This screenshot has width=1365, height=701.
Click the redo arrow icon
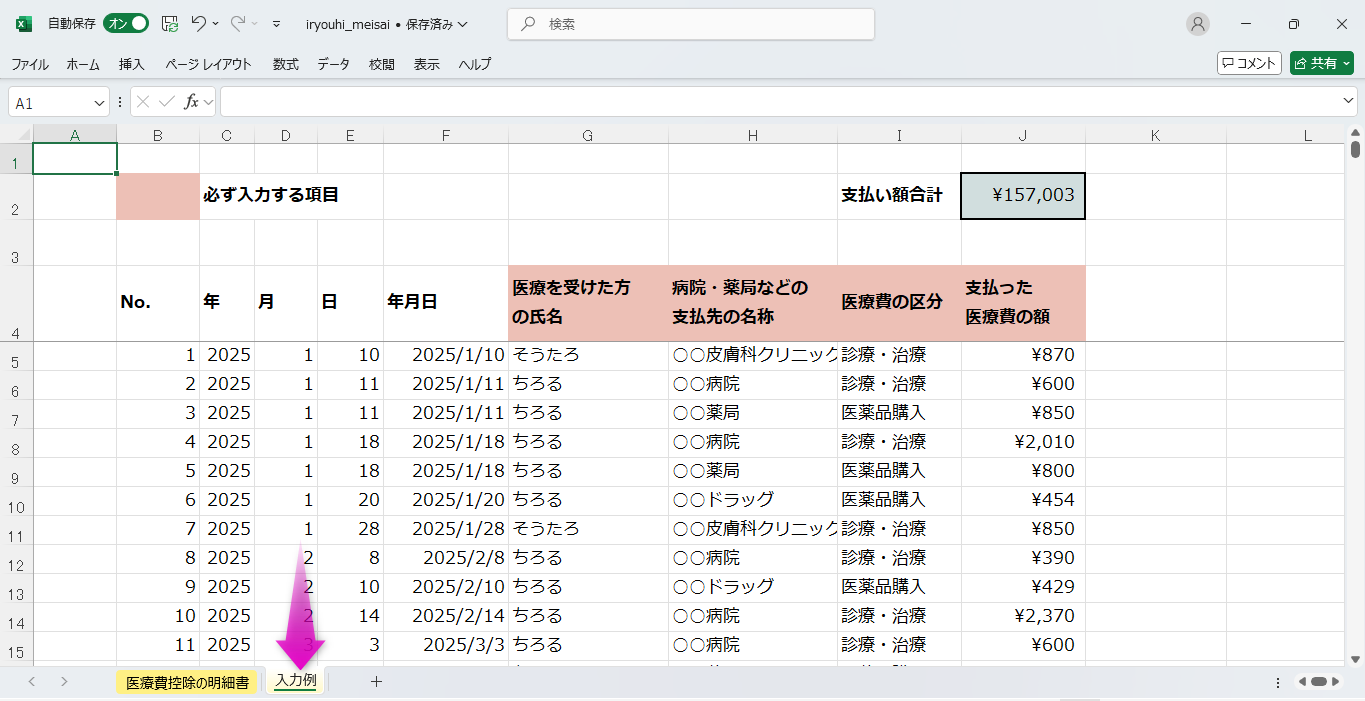(238, 23)
